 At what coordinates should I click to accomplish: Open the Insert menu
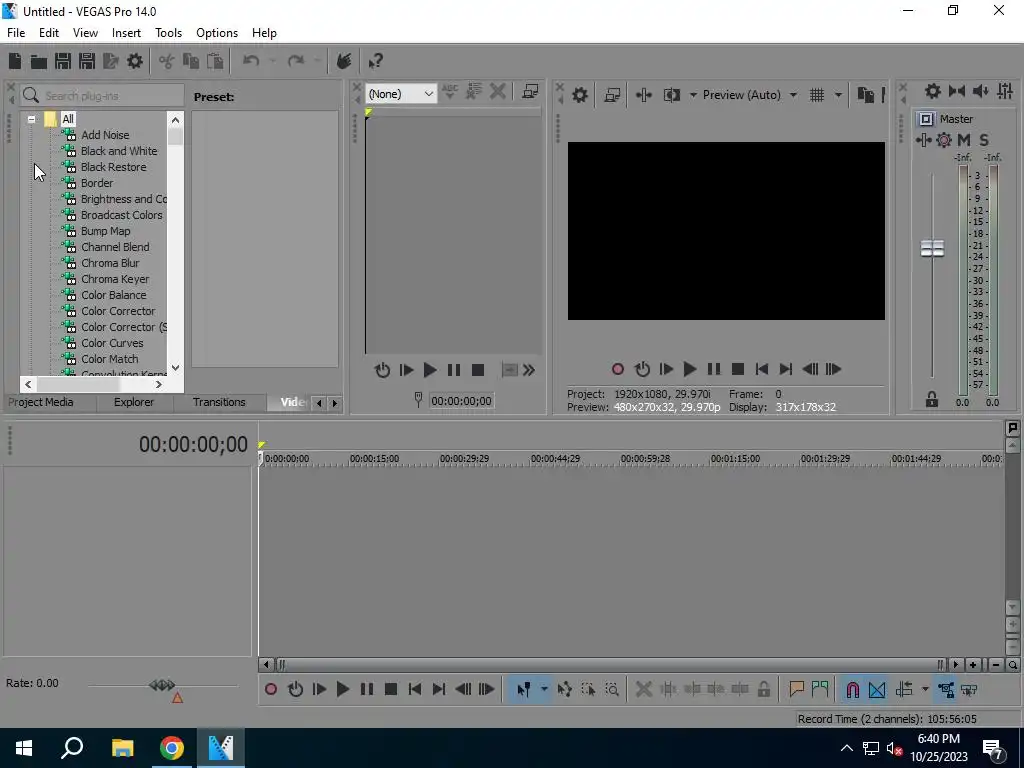[126, 33]
